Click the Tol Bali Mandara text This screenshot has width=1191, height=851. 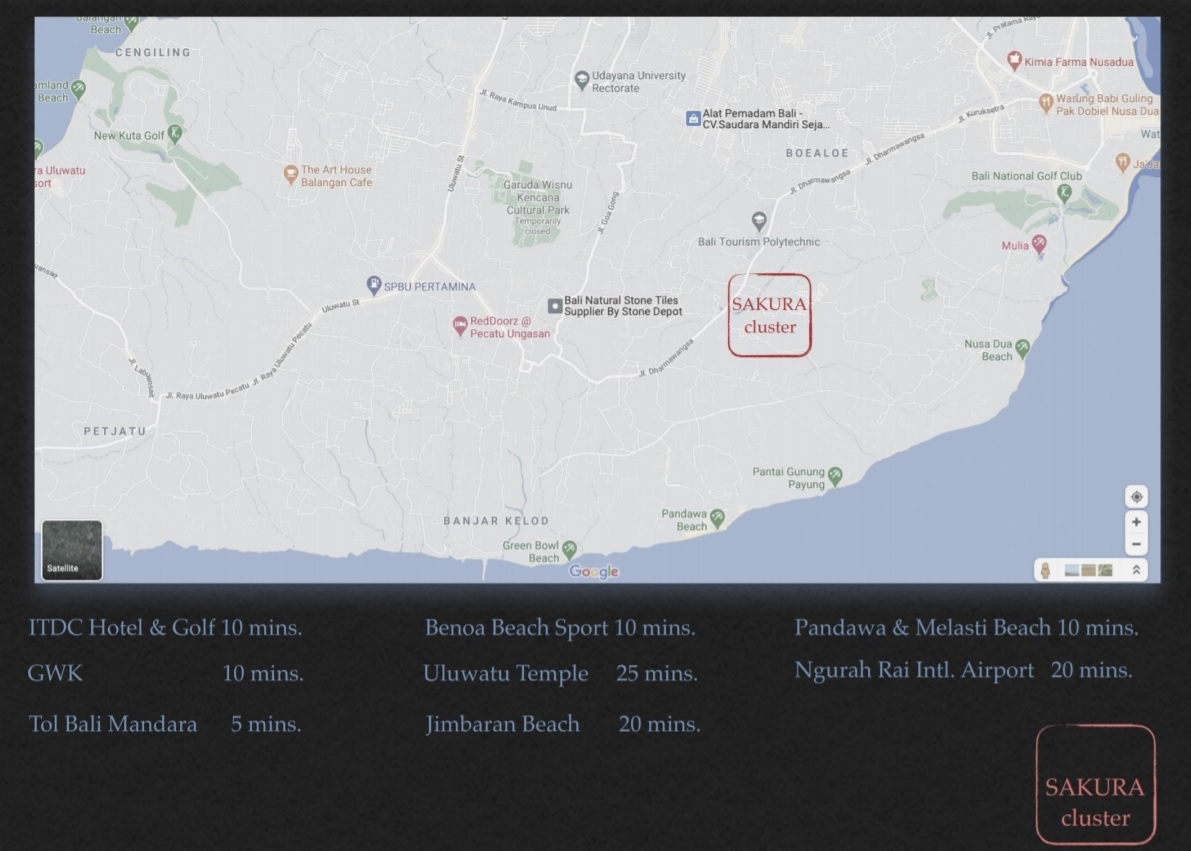tap(112, 724)
